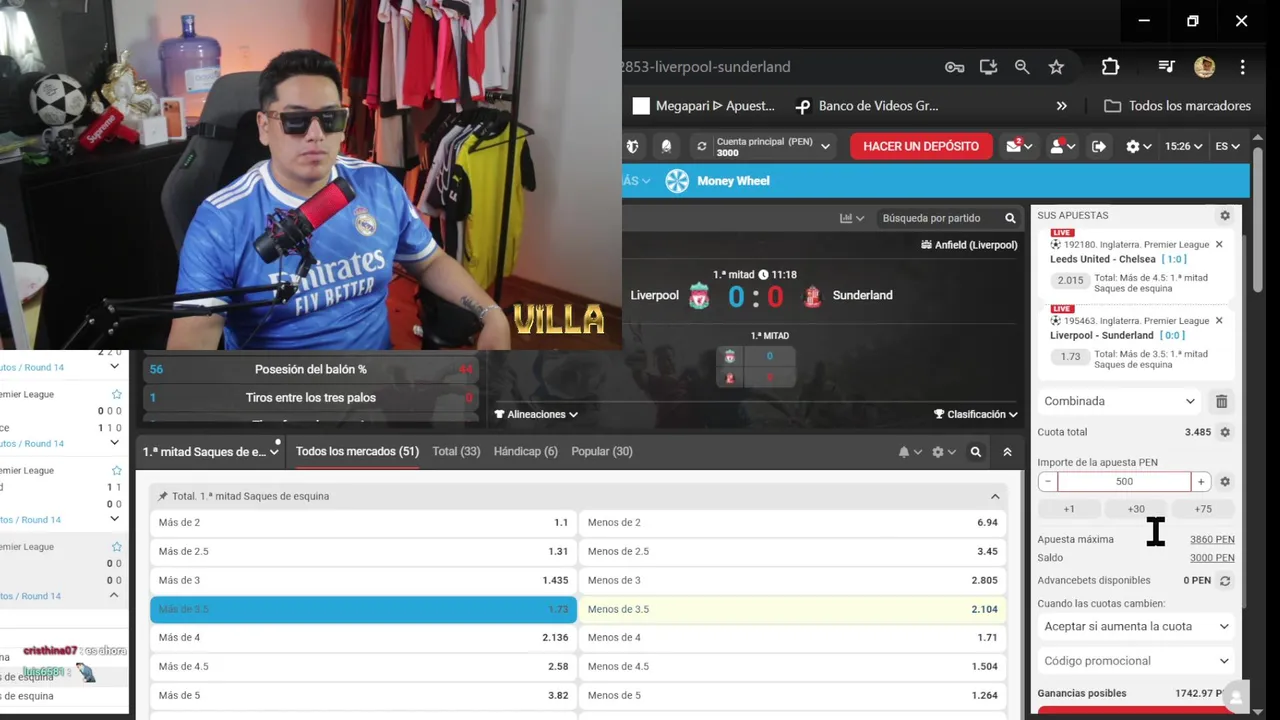Click the 3860 PEN maximum bet link
This screenshot has width=1280, height=720.
tap(1212, 539)
